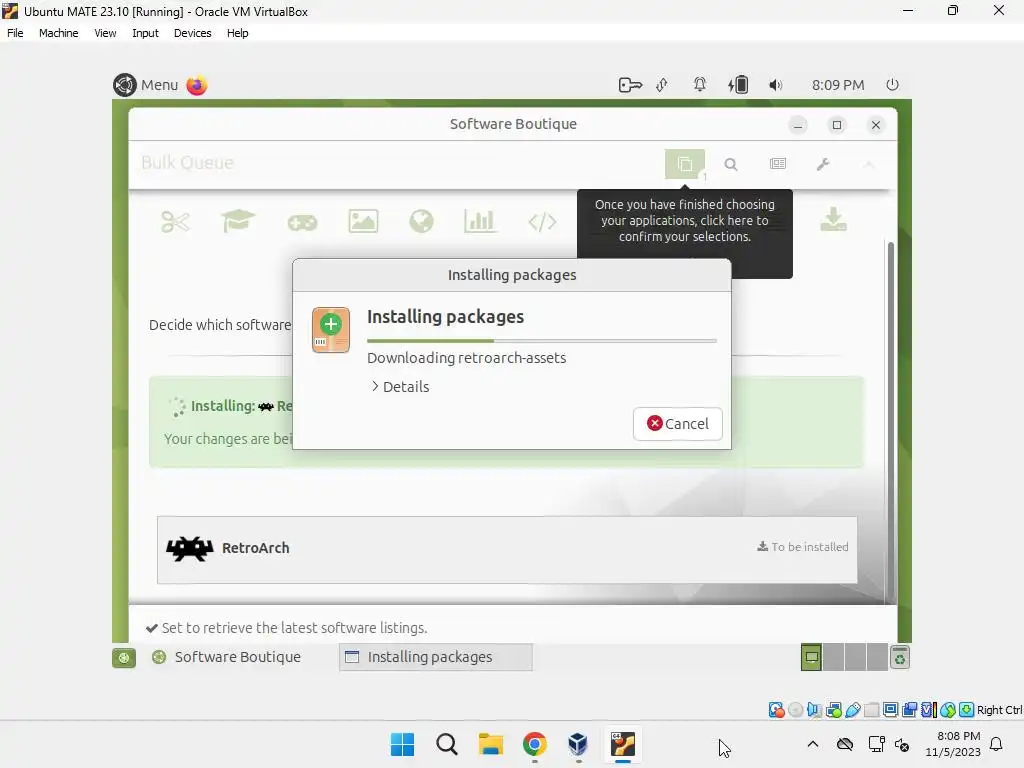Switch to Installing packages taskbar entry
The width and height of the screenshot is (1024, 768).
[436, 657]
